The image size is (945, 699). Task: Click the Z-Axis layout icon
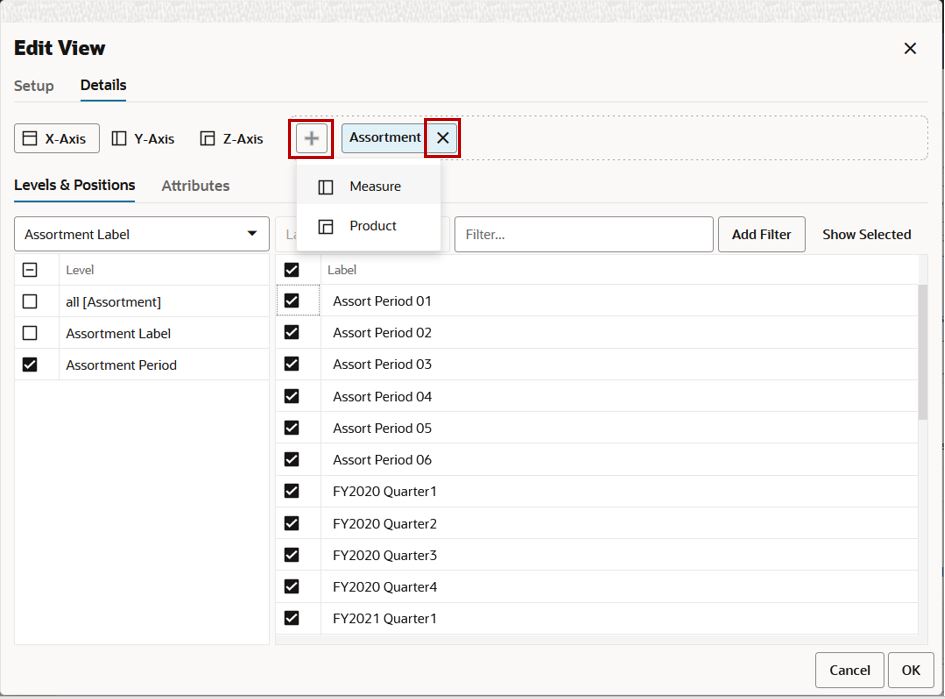pos(207,139)
